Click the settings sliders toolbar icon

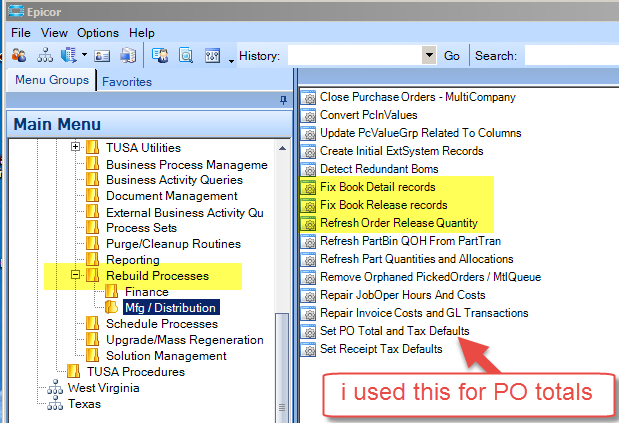[212, 56]
